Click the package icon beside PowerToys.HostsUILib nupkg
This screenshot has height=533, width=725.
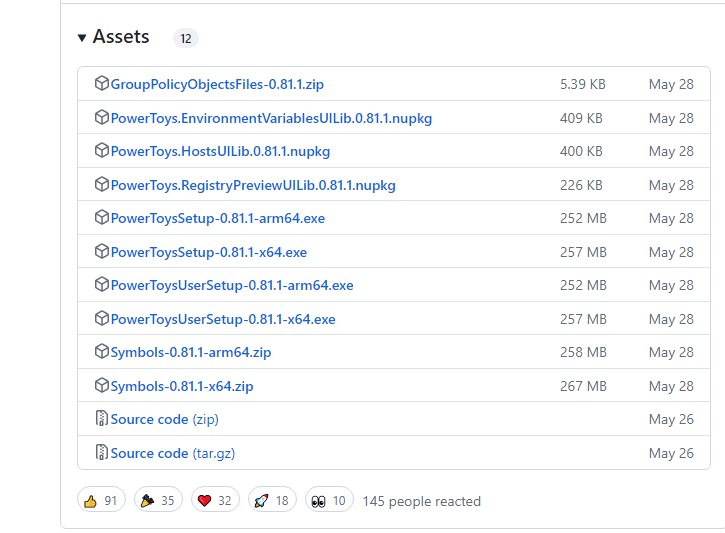click(x=102, y=150)
